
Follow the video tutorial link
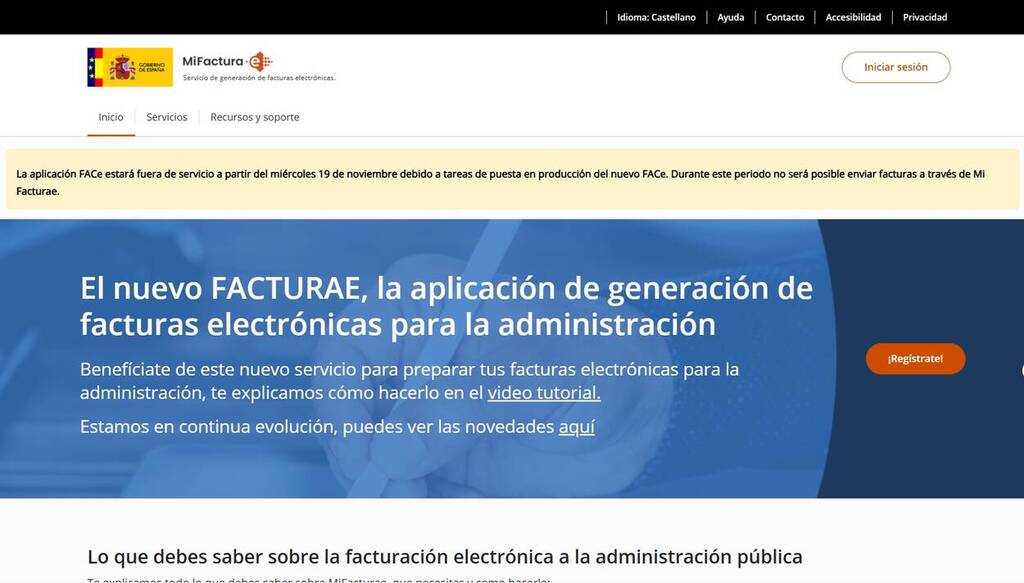tap(544, 393)
